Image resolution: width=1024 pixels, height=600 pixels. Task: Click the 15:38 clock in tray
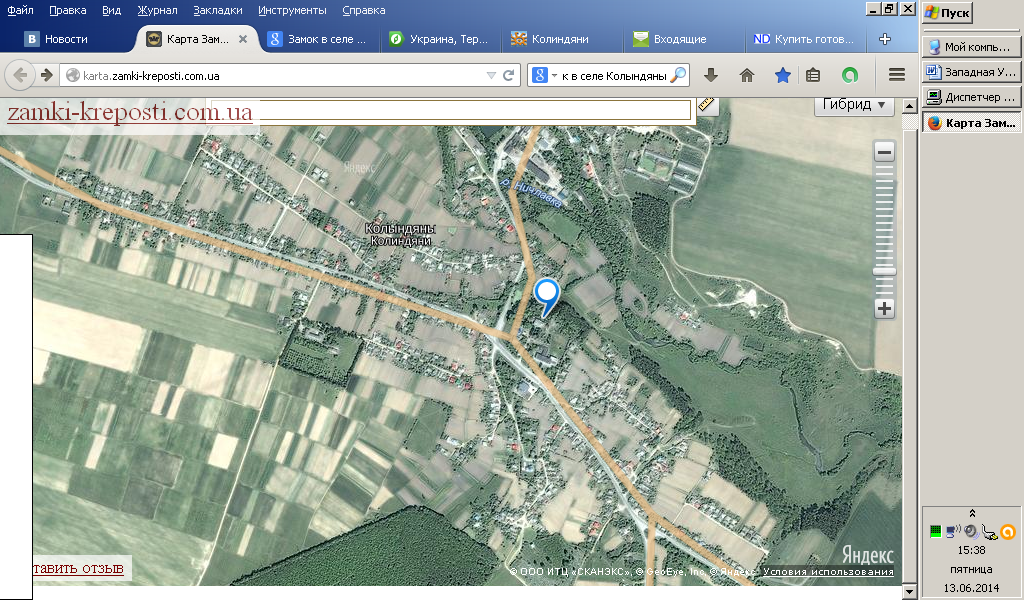click(x=971, y=550)
